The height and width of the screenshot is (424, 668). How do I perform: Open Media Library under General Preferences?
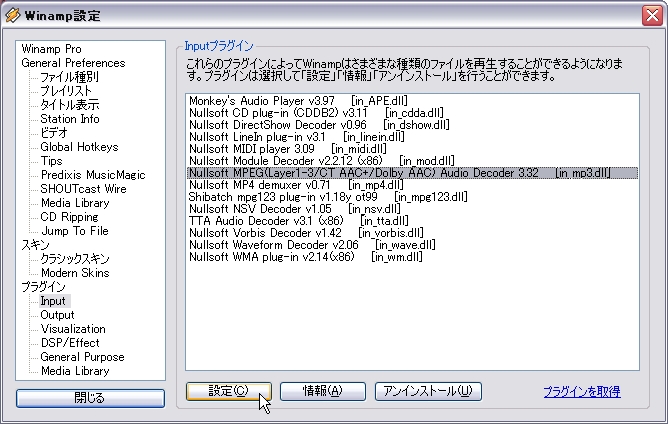click(75, 203)
